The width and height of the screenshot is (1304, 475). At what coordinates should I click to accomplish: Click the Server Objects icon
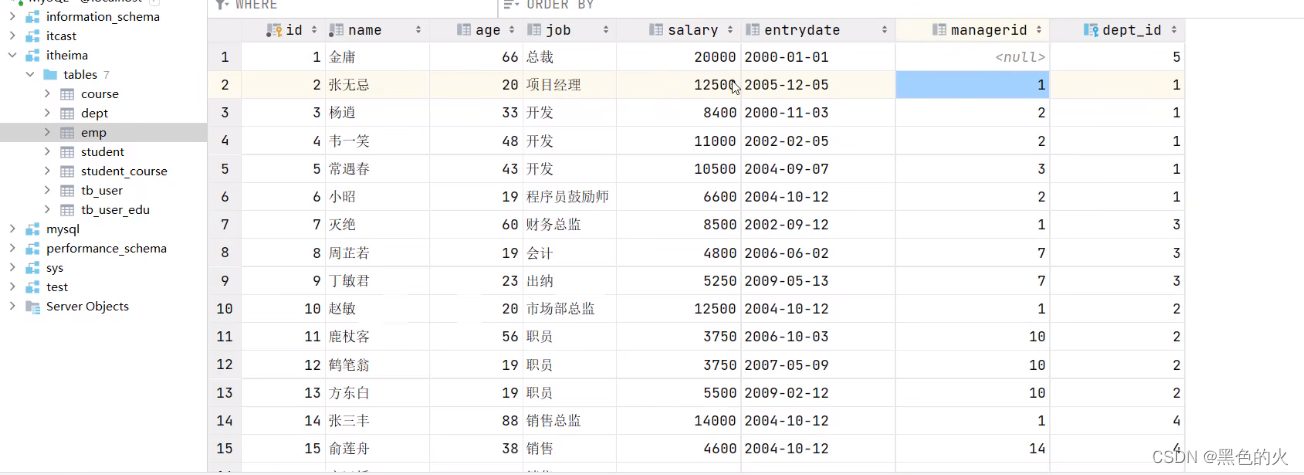pos(32,306)
